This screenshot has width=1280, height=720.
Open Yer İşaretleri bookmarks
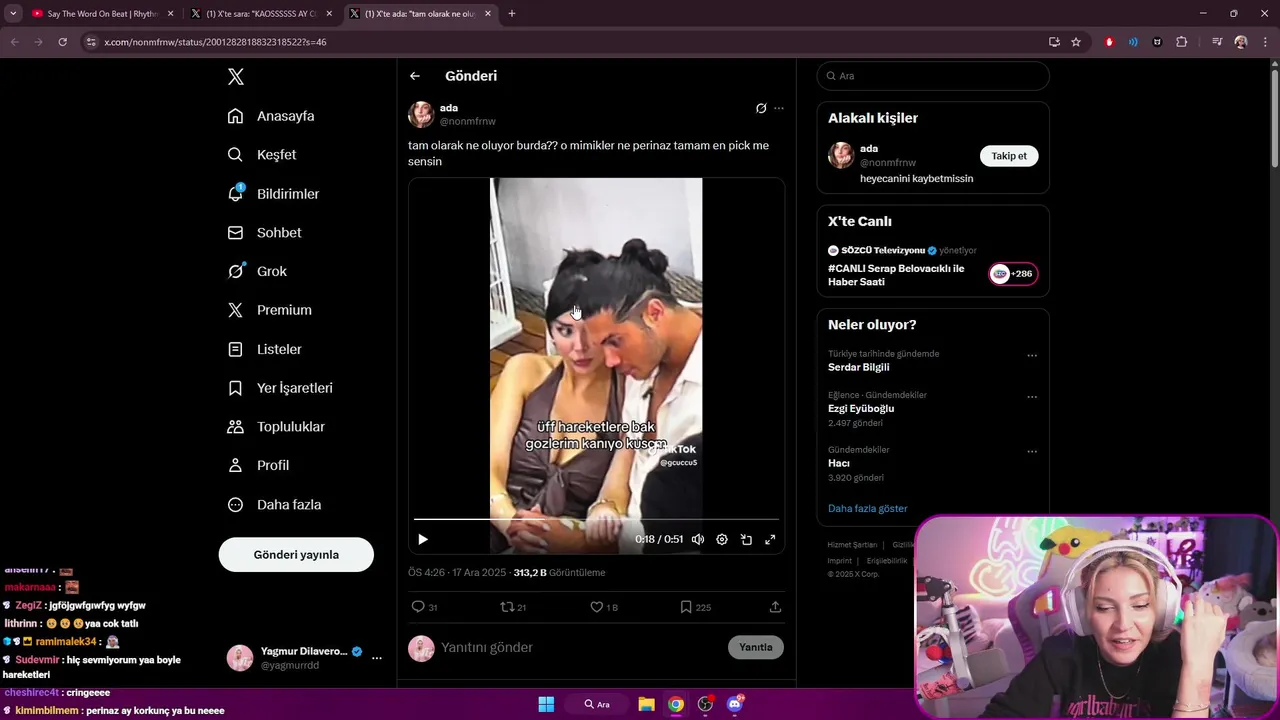(280, 388)
